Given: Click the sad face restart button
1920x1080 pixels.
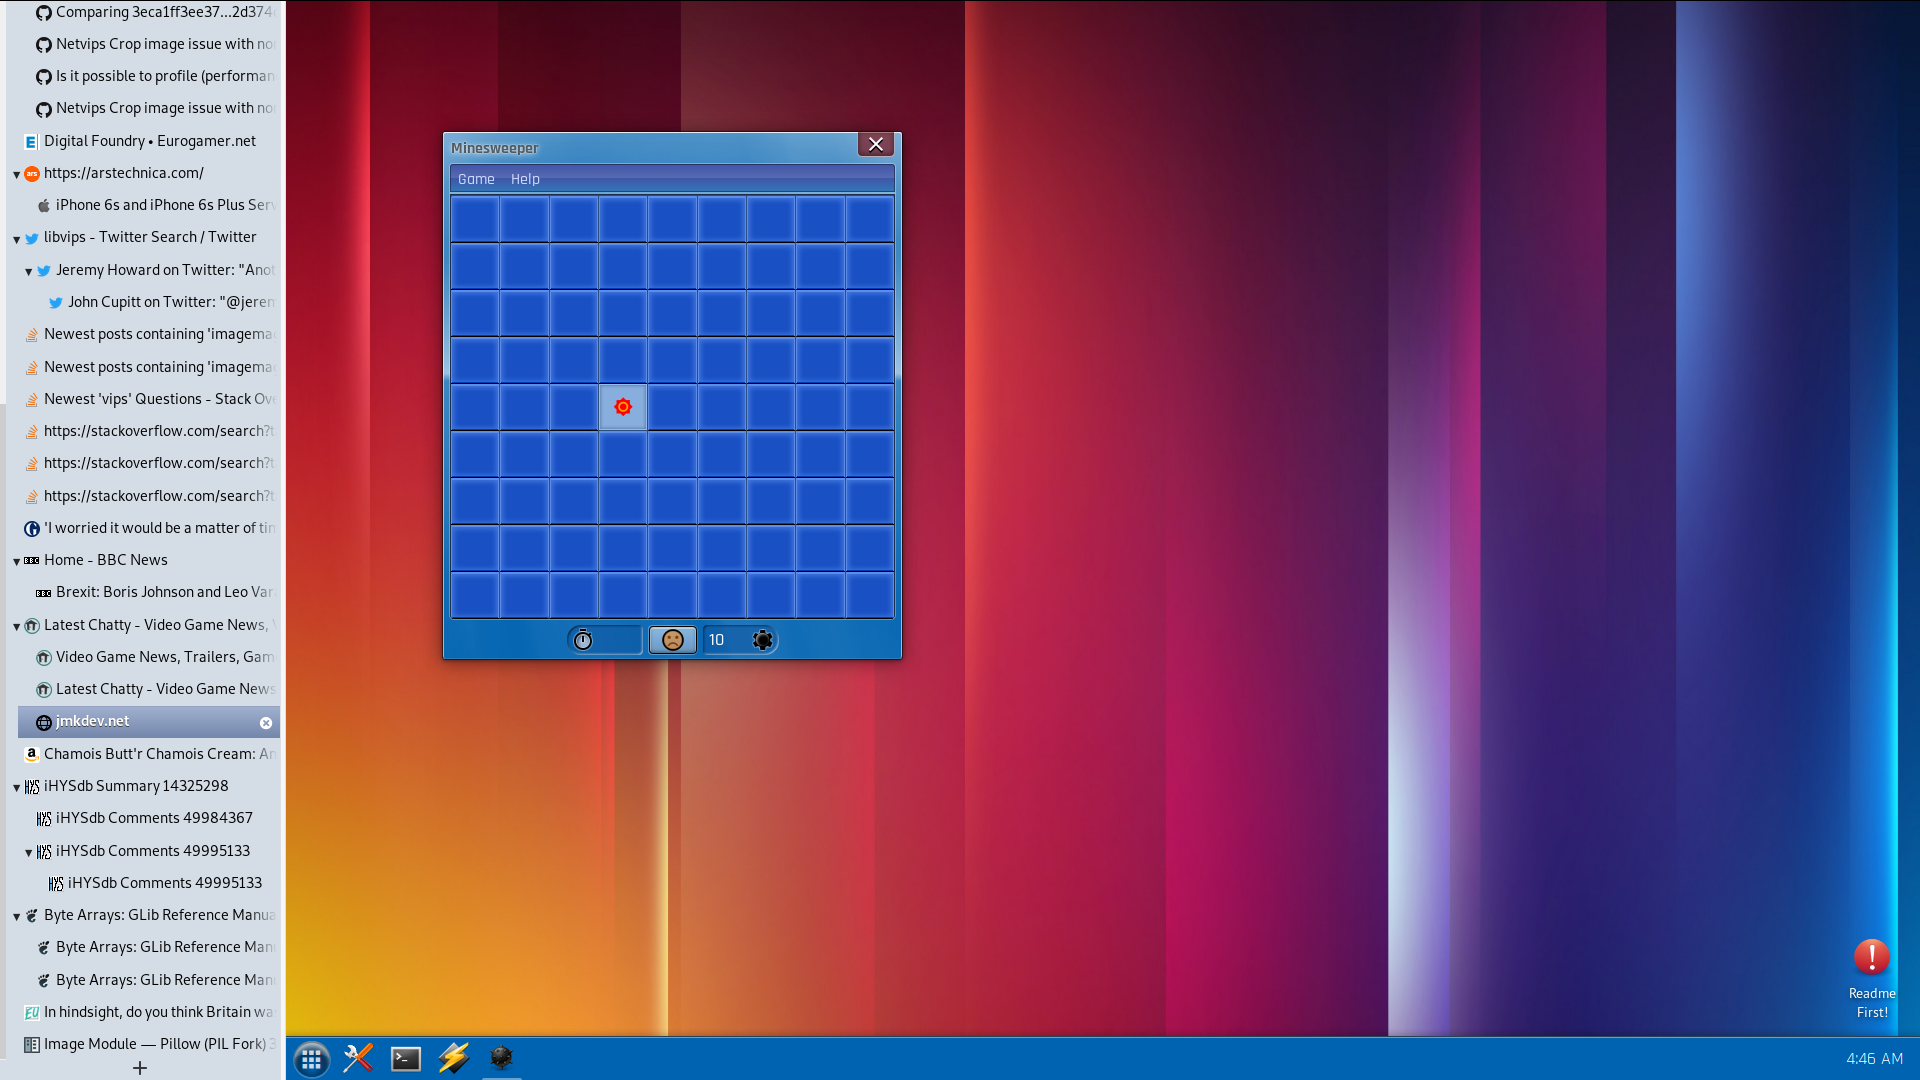Looking at the screenshot, I should (673, 640).
